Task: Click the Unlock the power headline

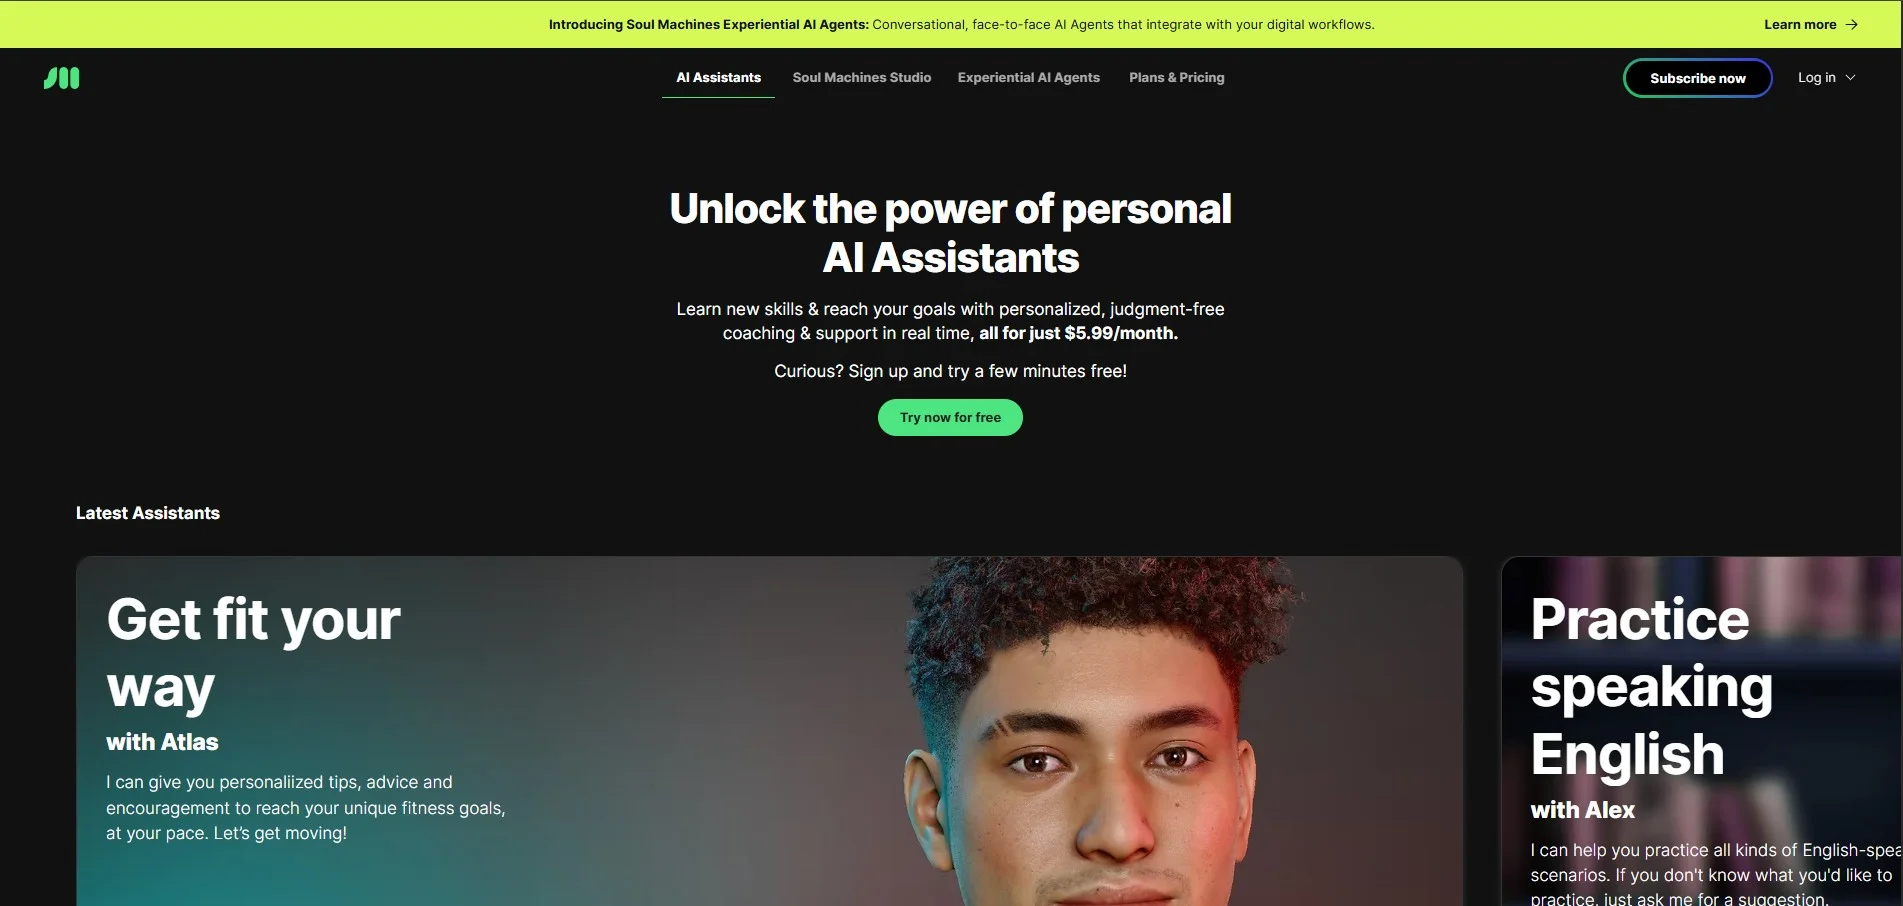Action: coord(950,233)
